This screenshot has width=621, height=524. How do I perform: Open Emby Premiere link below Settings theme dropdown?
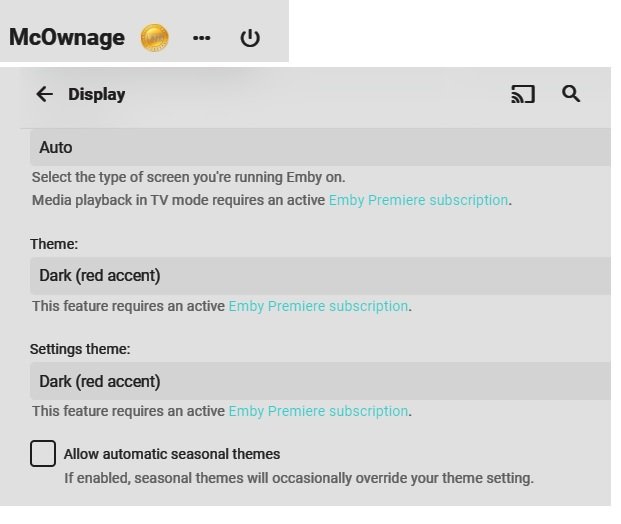pos(318,411)
